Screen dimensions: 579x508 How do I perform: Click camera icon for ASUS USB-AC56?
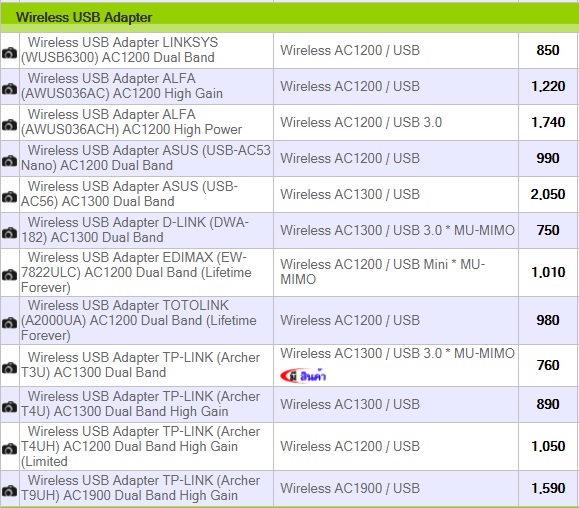10,197
